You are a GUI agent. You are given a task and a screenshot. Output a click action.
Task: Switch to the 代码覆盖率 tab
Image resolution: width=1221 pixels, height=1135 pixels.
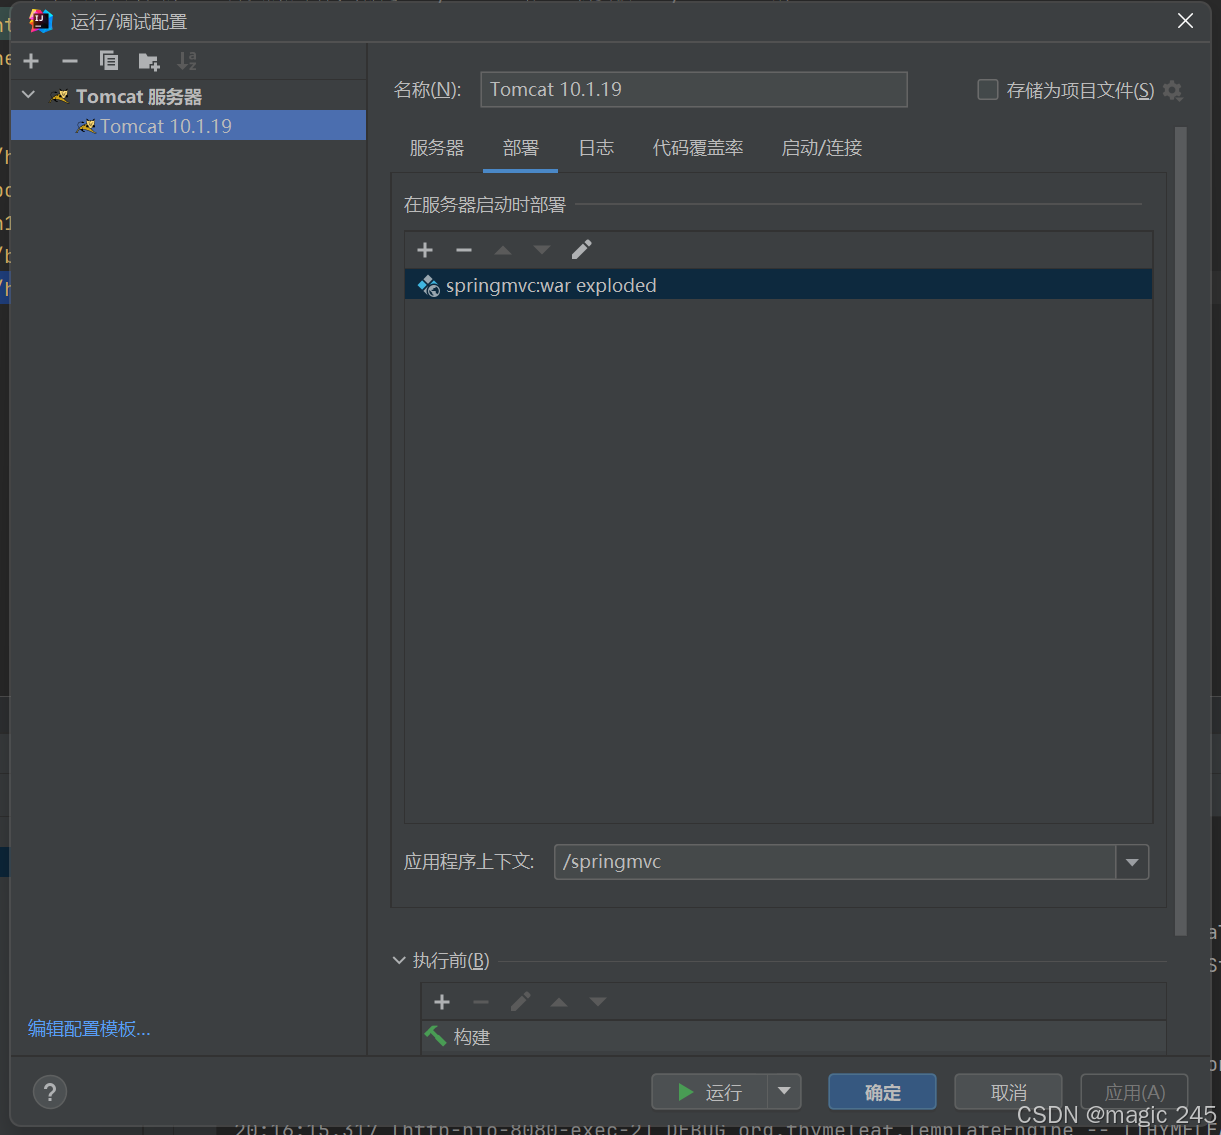click(x=698, y=148)
